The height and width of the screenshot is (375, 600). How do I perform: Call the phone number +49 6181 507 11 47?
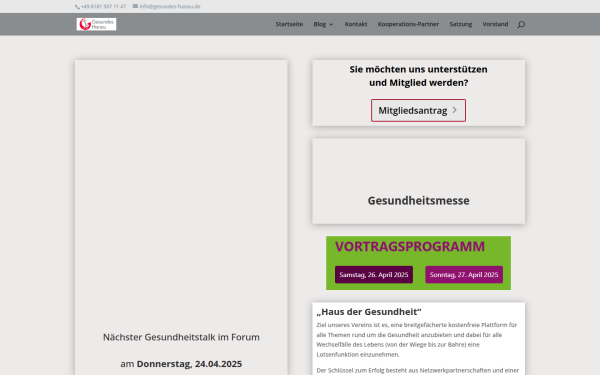[103, 7]
